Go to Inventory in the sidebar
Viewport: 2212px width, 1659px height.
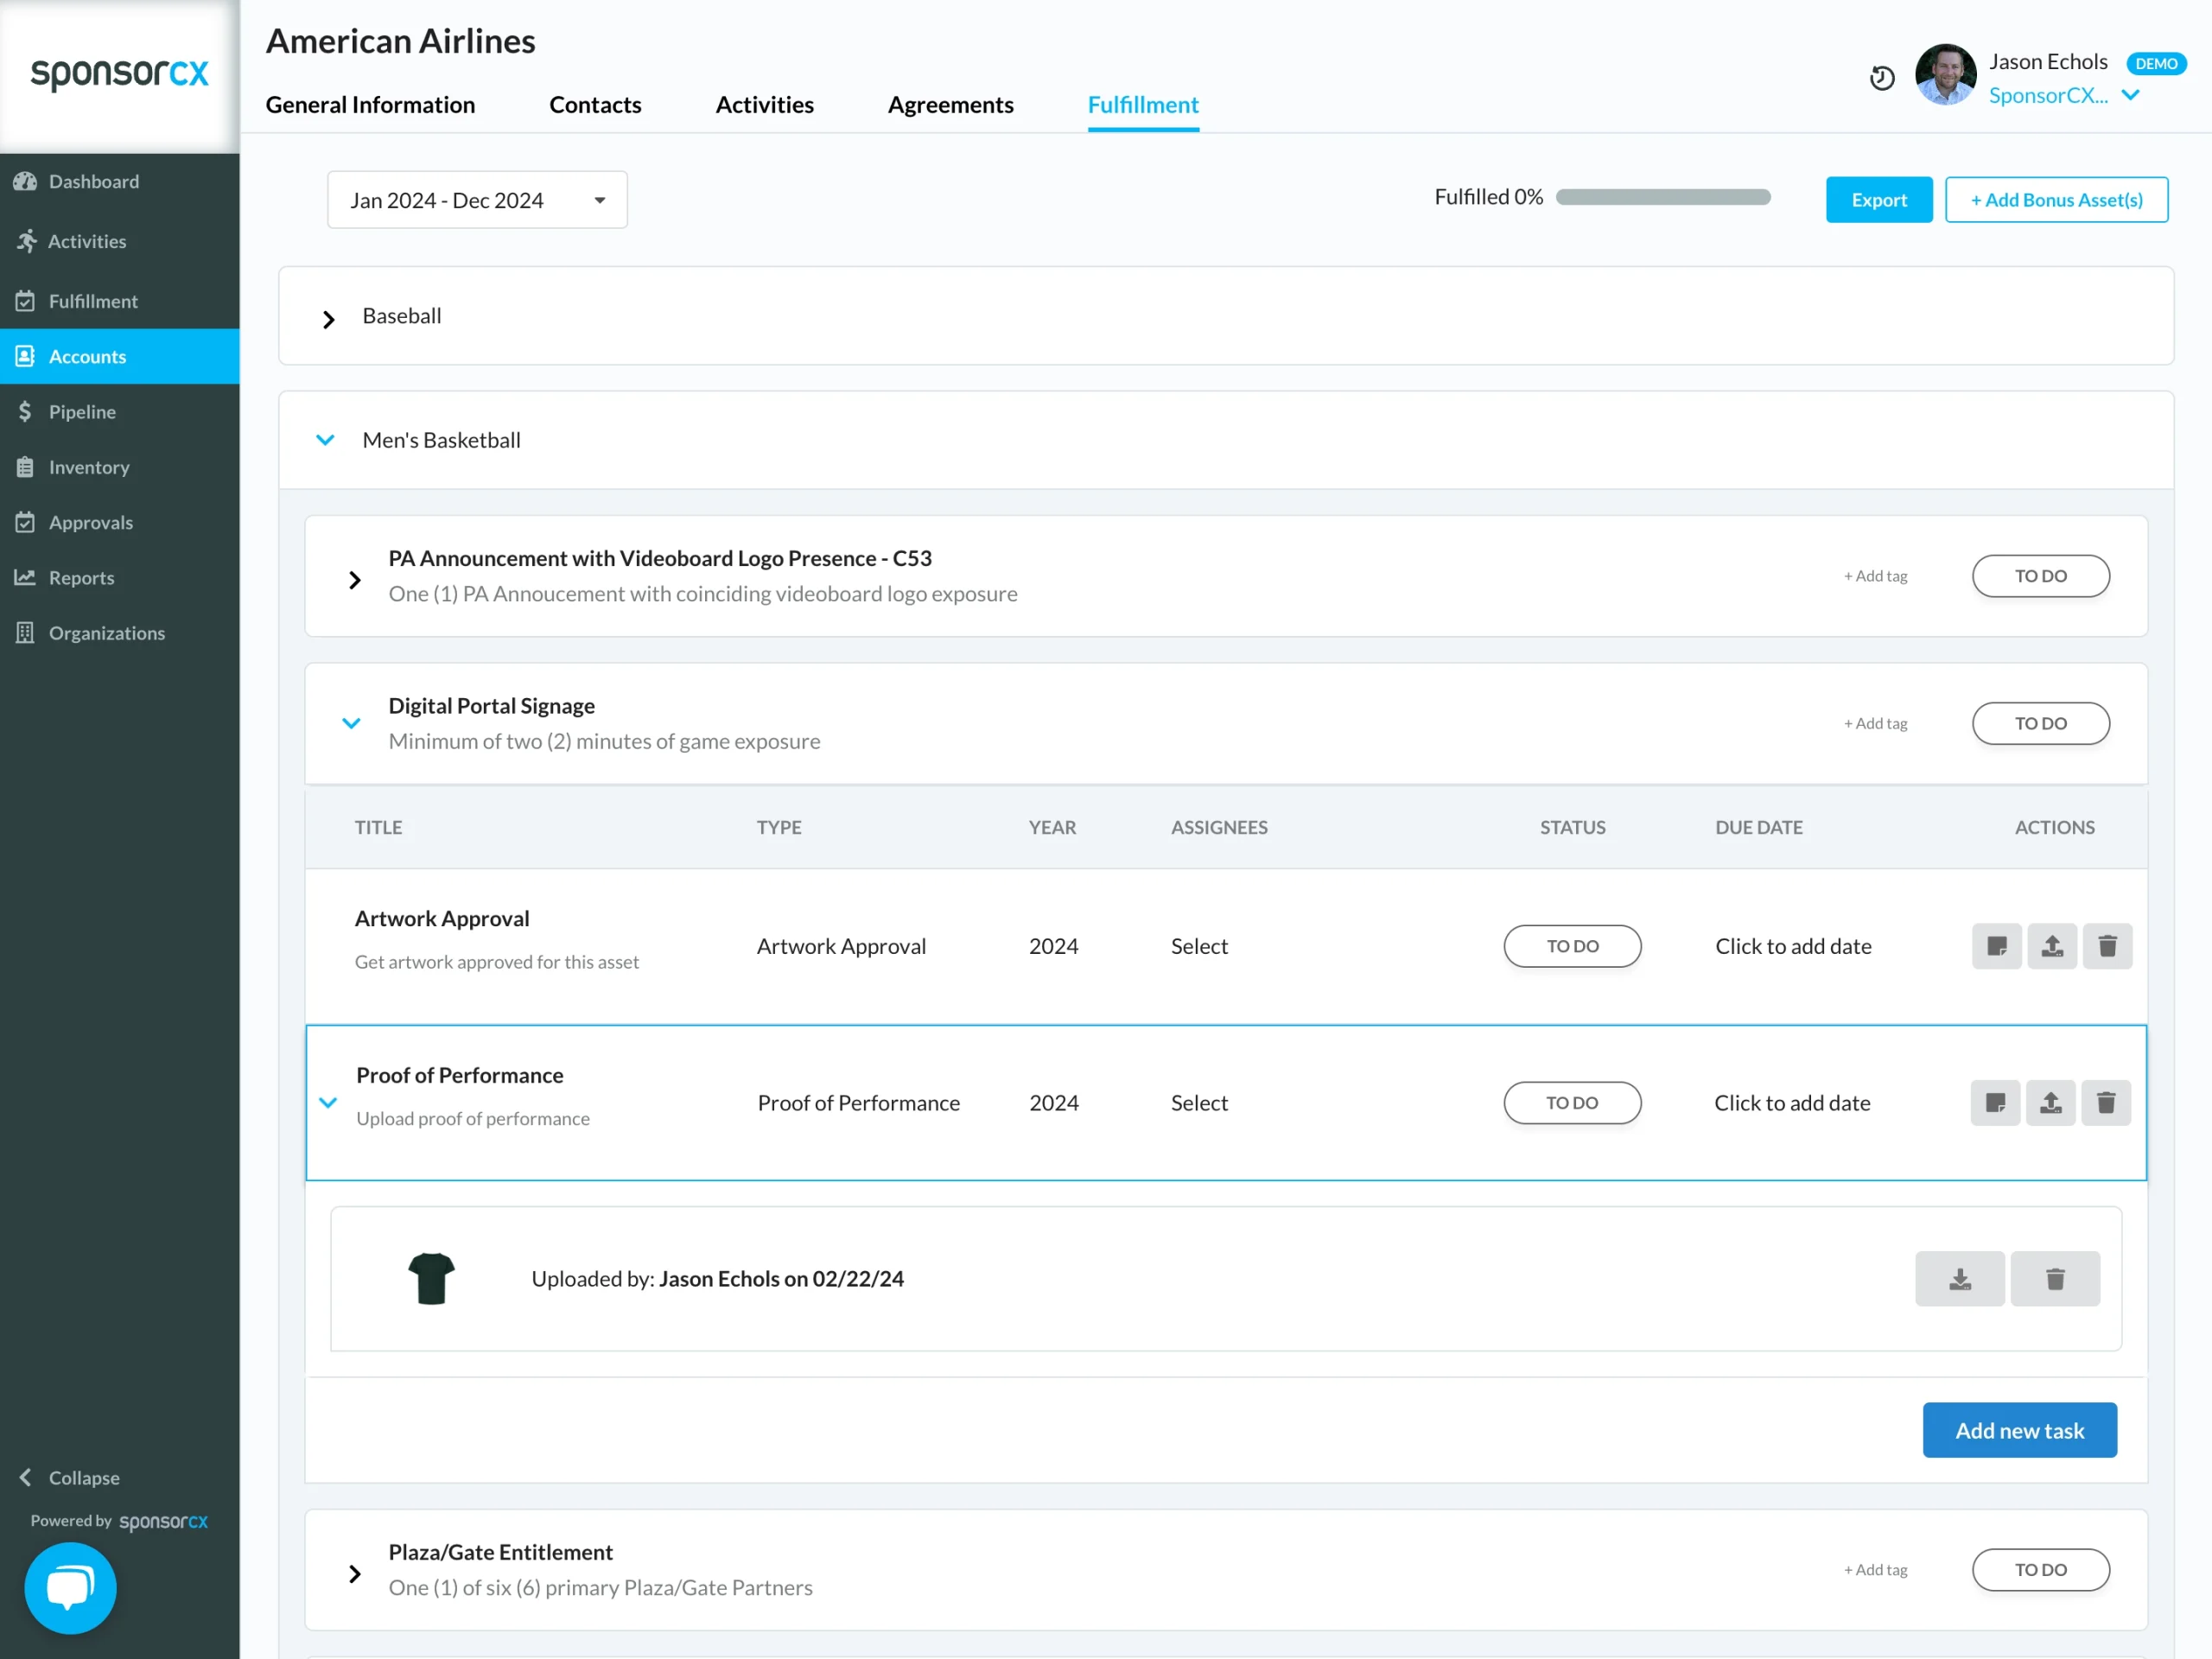pos(119,467)
